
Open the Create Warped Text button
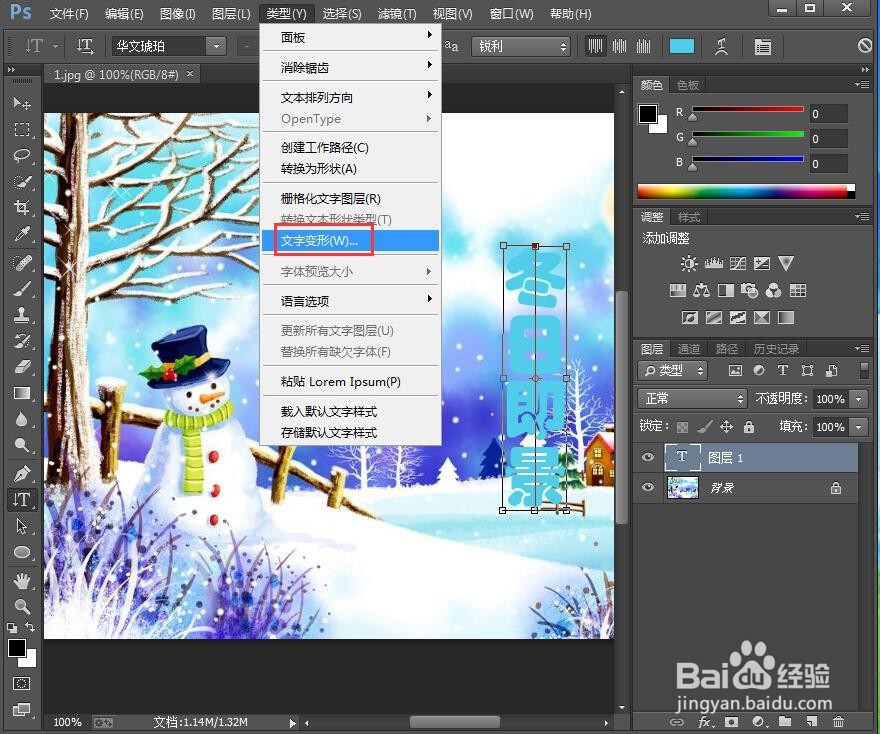pyautogui.click(x=721, y=46)
